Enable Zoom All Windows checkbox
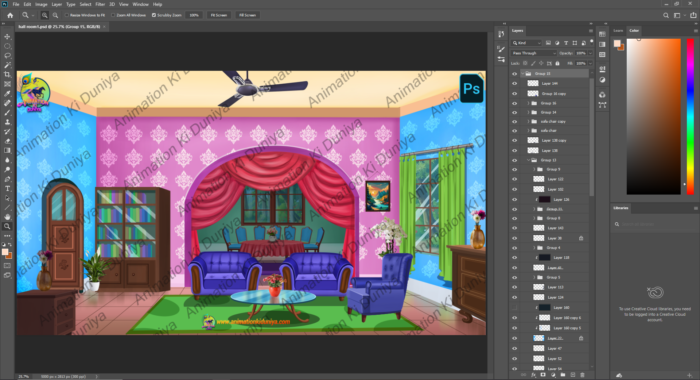 113,15
